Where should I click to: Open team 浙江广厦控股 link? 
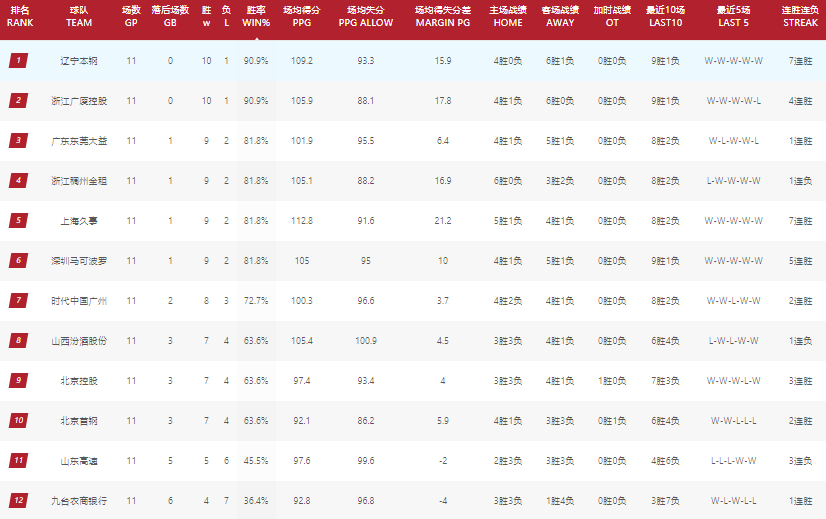click(x=79, y=101)
